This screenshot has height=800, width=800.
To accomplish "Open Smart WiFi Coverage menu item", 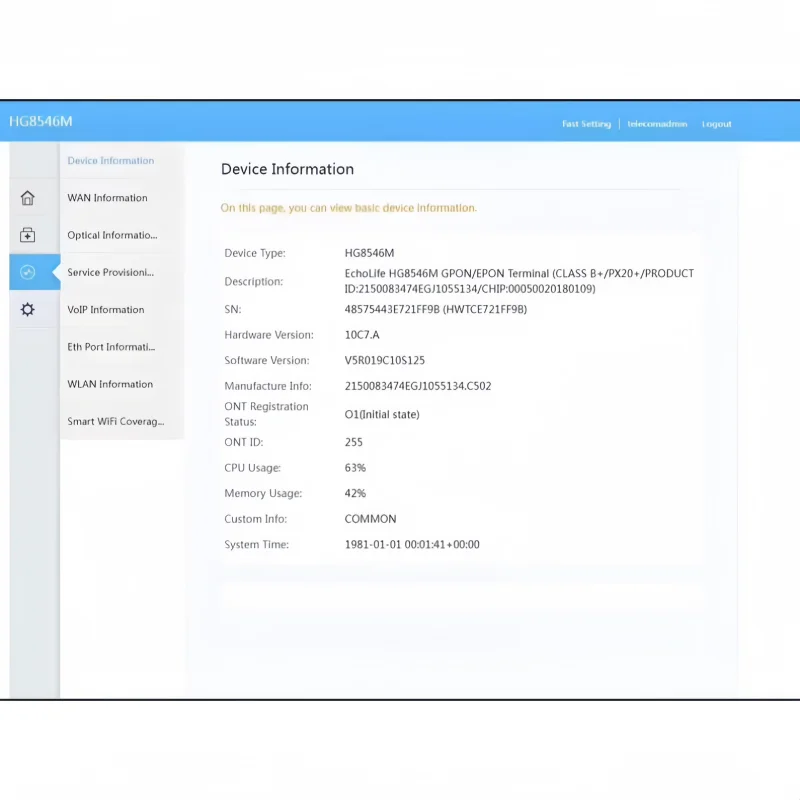I will click(116, 421).
